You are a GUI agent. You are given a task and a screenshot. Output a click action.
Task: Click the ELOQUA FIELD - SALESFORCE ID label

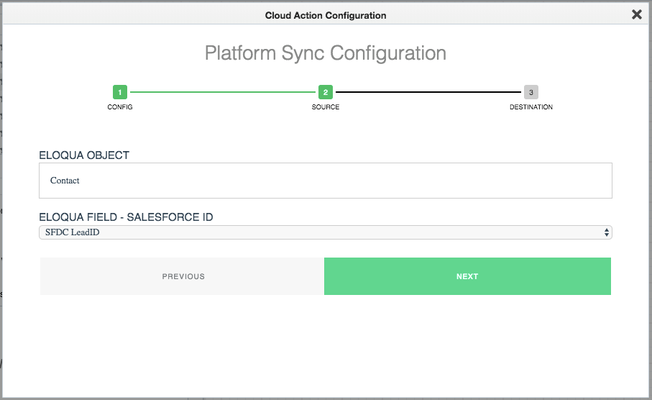[x=126, y=217]
